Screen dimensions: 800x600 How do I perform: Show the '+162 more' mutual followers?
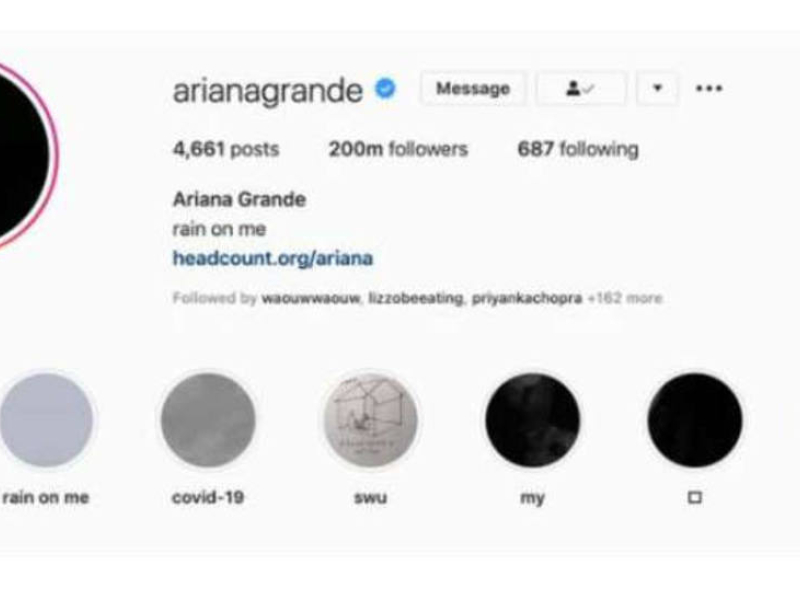pyautogui.click(x=625, y=298)
